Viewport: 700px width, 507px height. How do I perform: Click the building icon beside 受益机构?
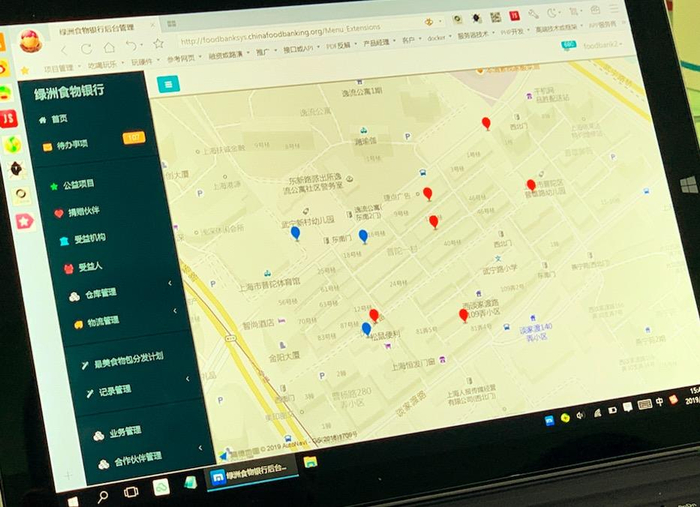pos(64,241)
